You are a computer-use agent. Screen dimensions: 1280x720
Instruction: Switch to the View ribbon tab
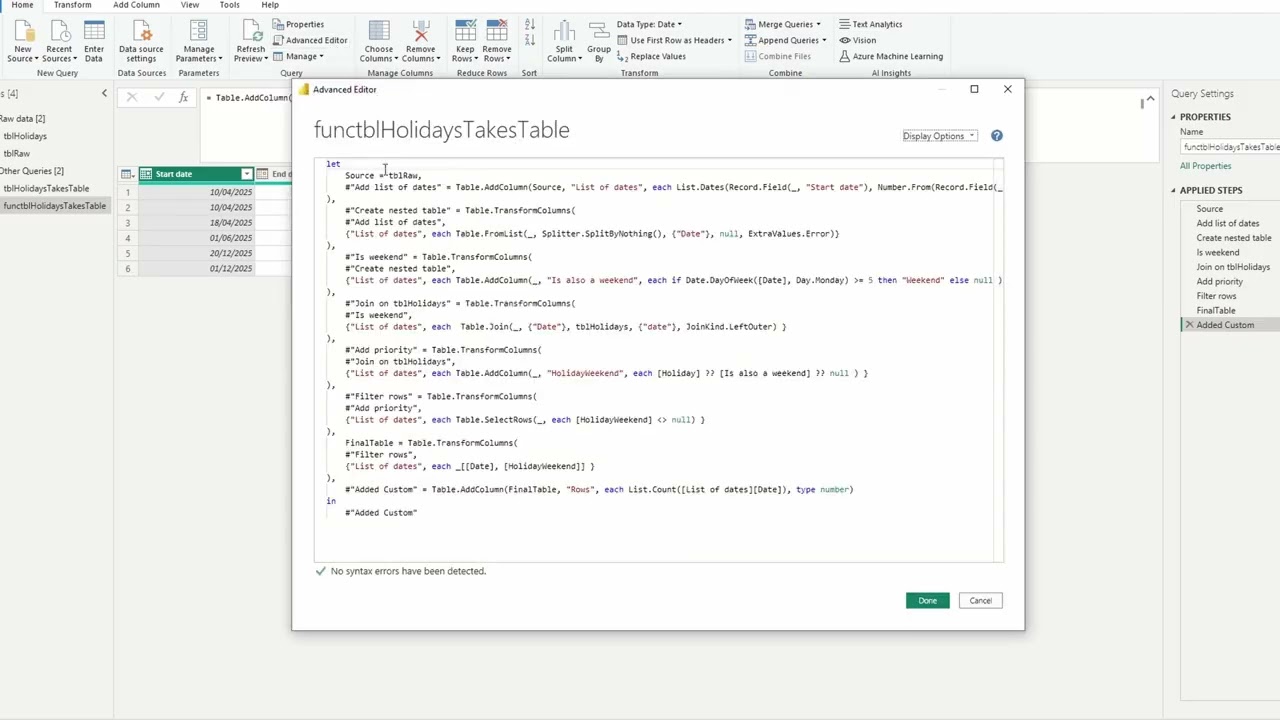(189, 5)
